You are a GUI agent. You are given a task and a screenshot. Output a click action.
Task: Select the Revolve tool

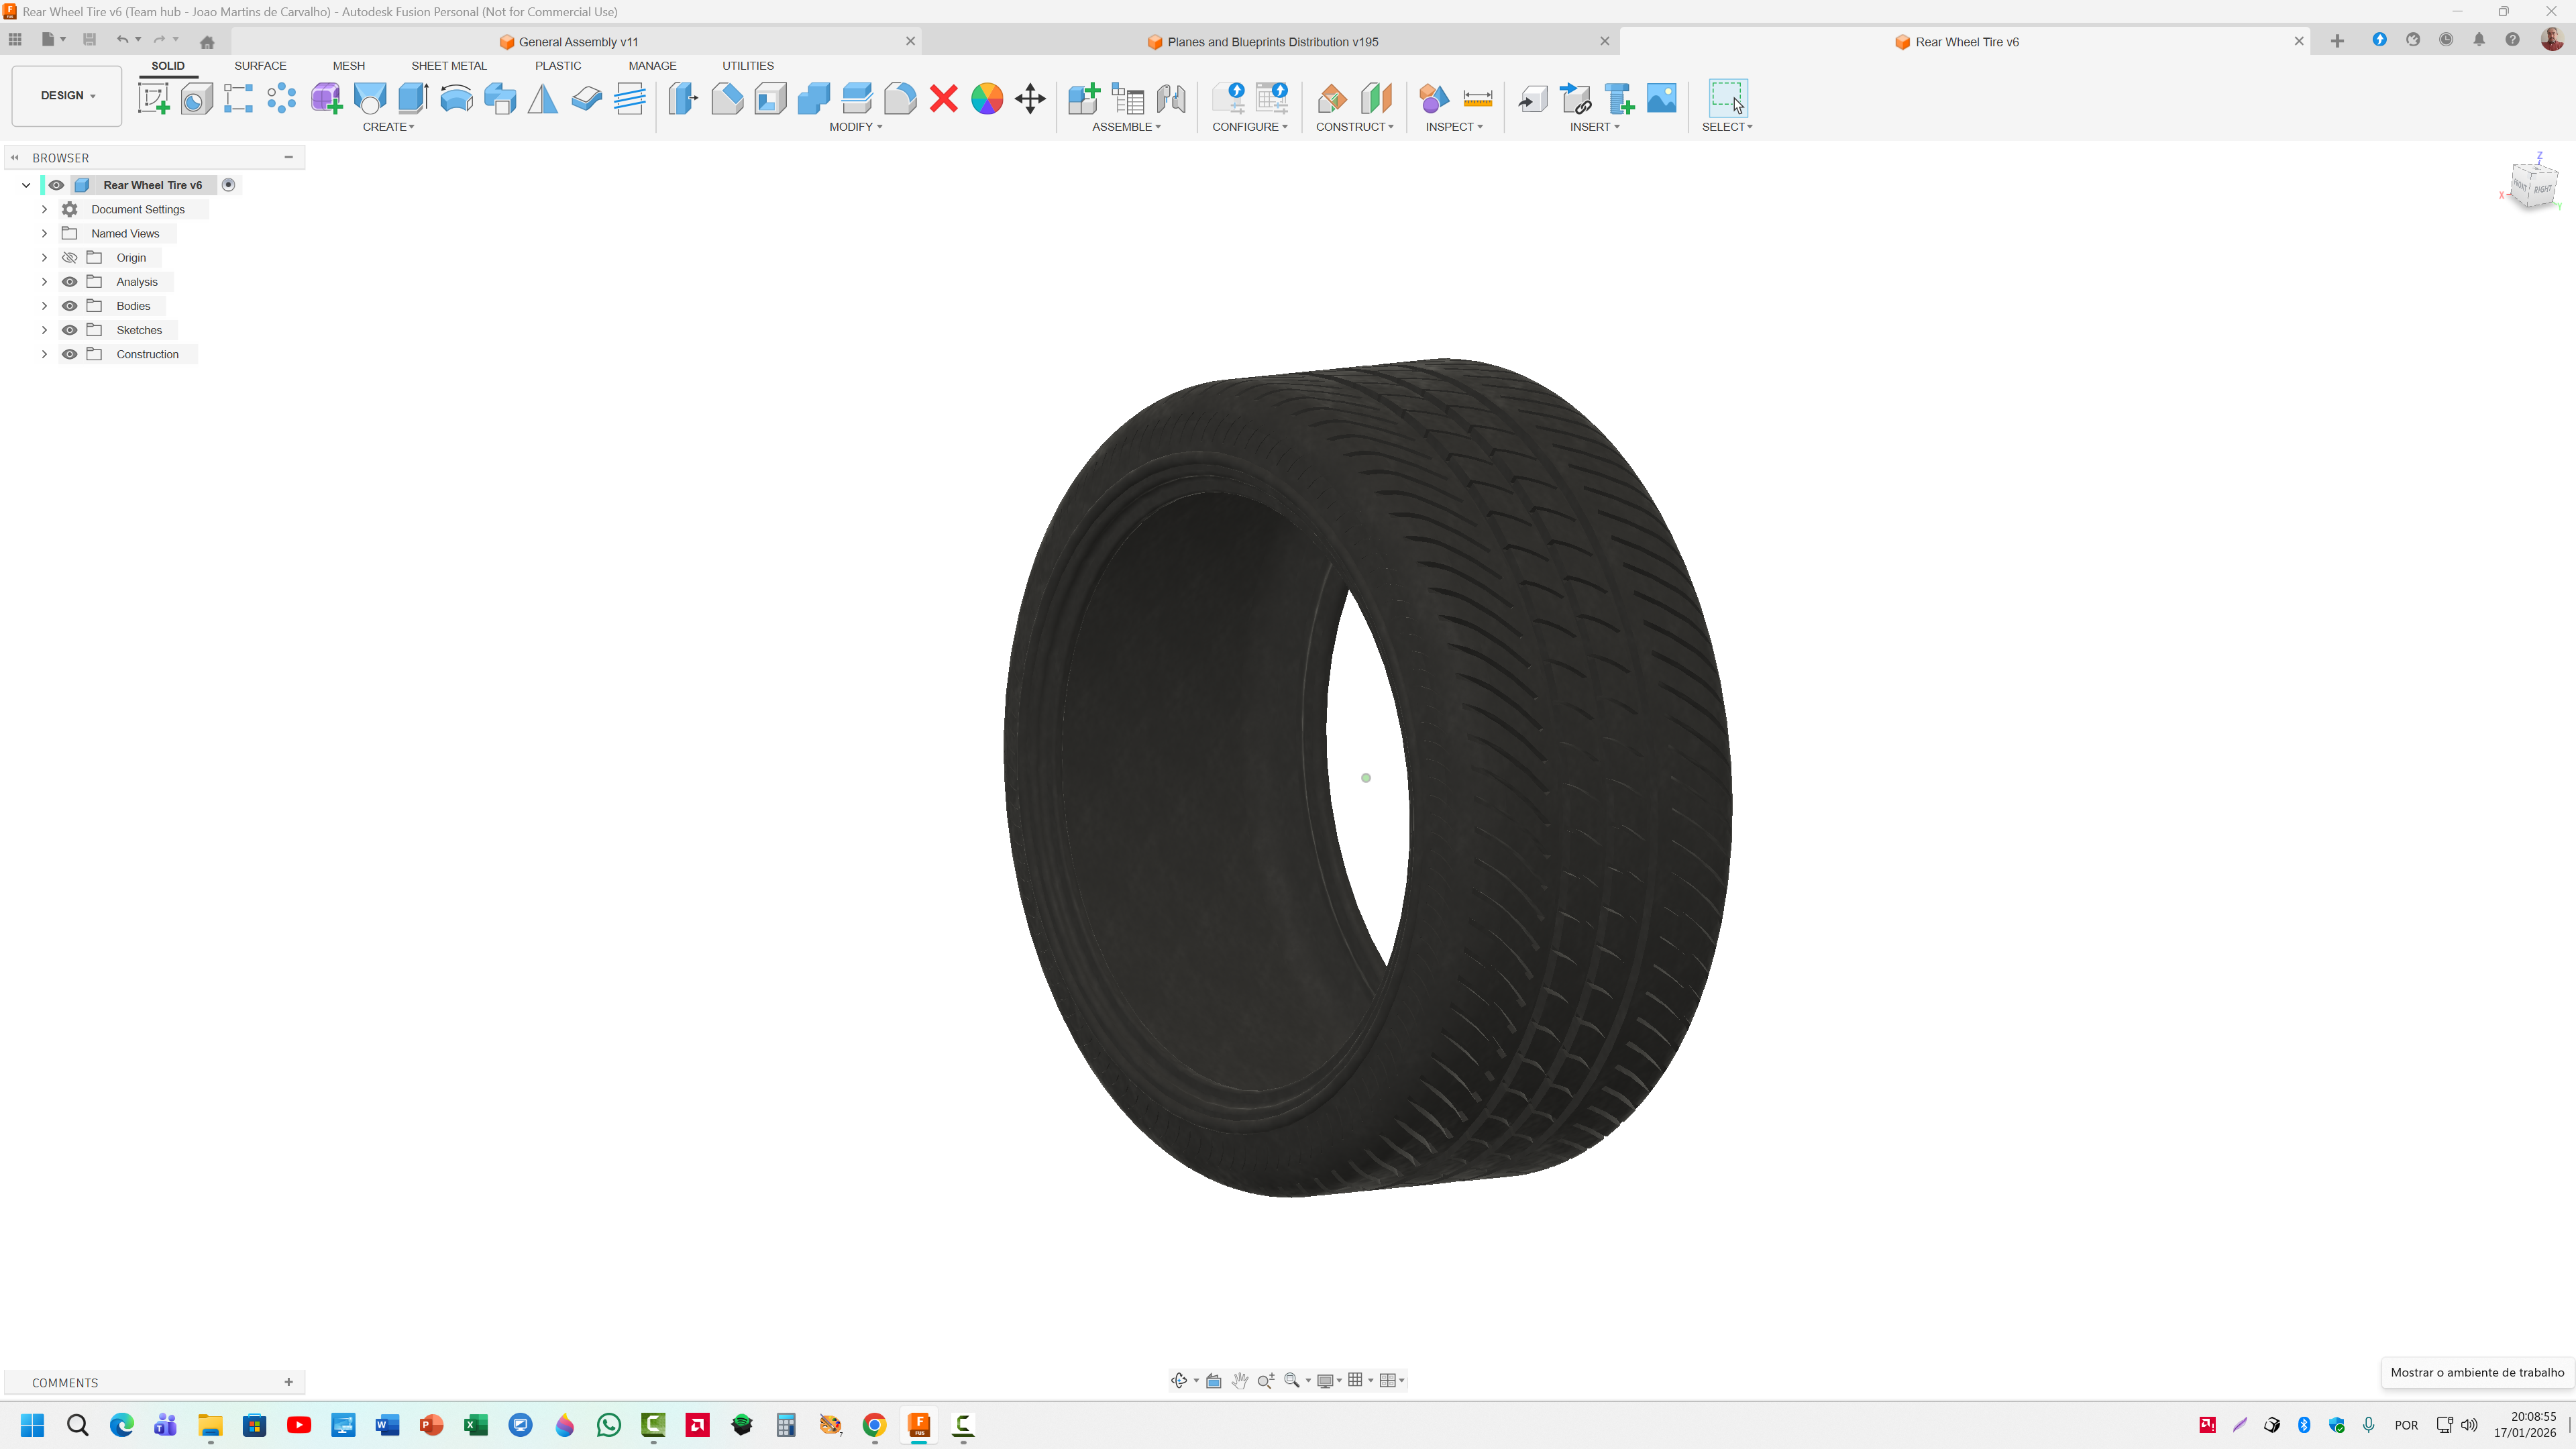pos(456,98)
